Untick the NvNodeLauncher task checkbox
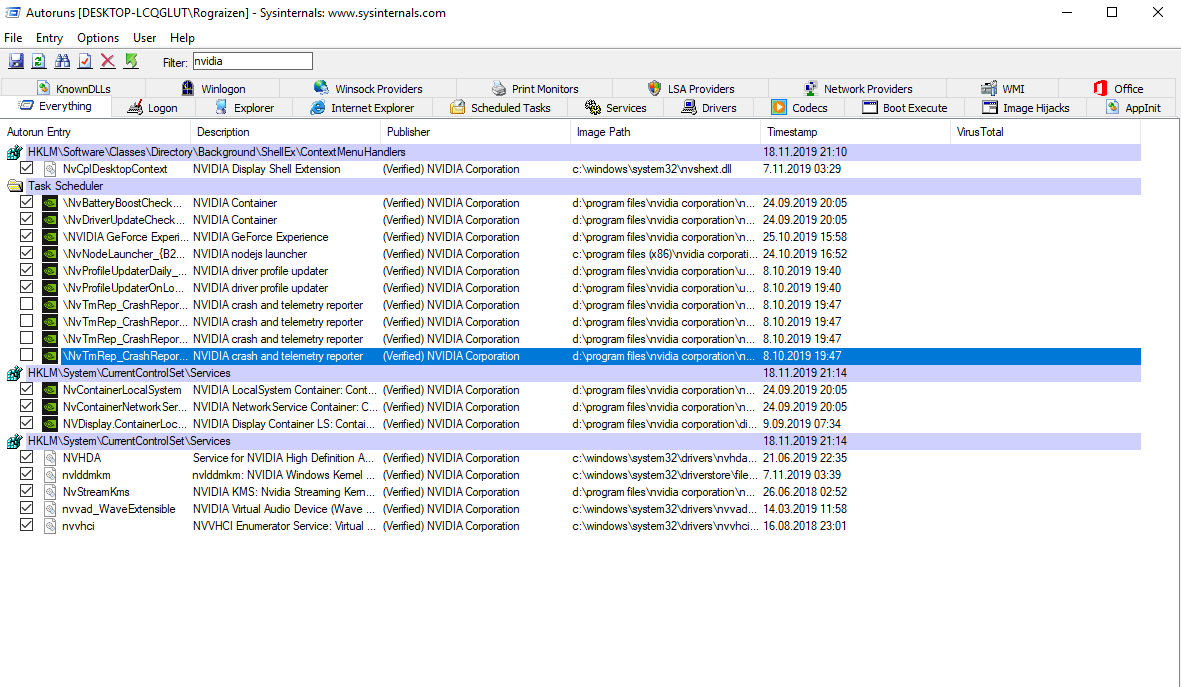Viewport: 1181px width, 687px height. click(26, 253)
